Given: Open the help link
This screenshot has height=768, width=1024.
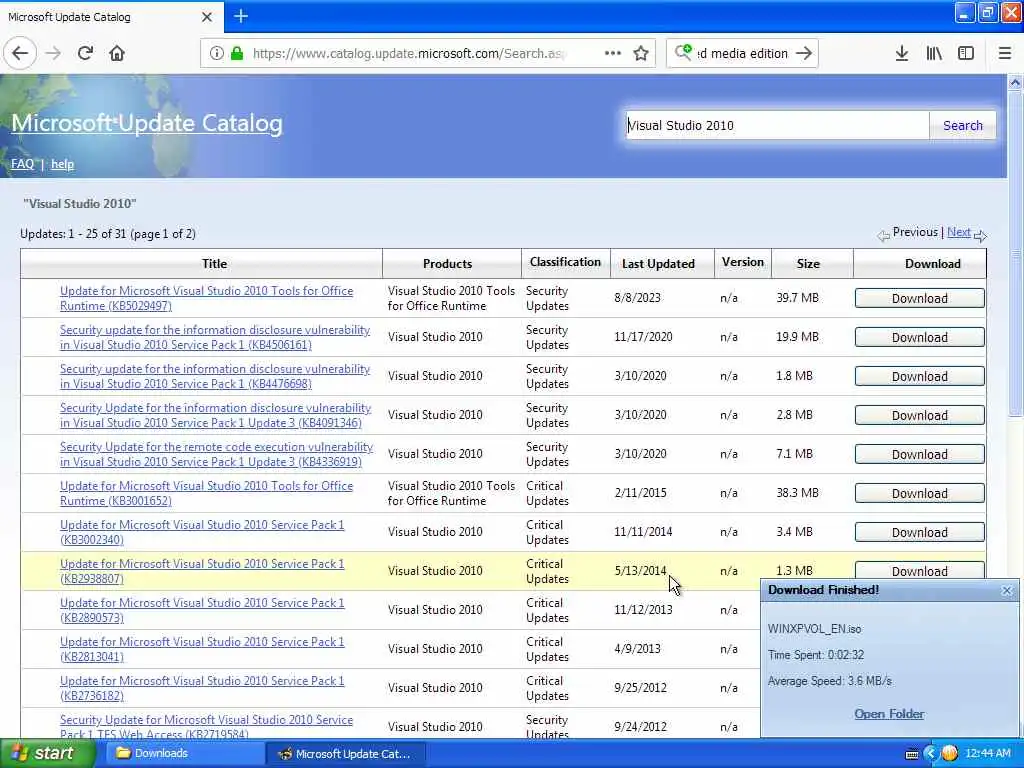Looking at the screenshot, I should (x=63, y=164).
